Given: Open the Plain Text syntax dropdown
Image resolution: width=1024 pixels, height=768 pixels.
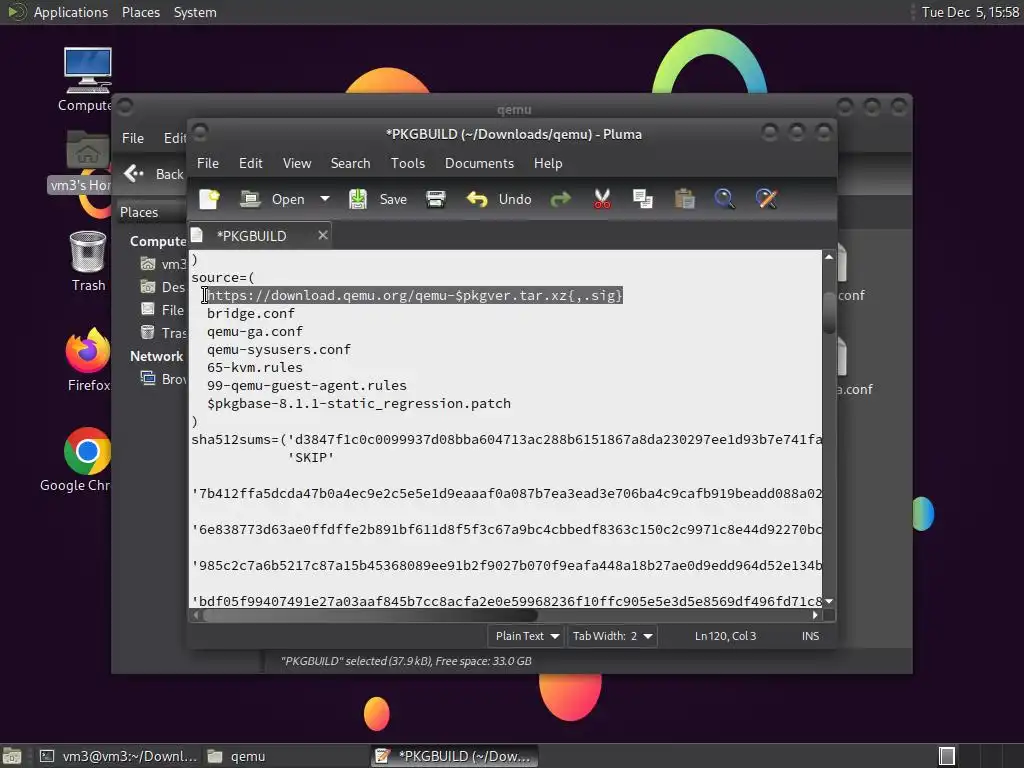Looking at the screenshot, I should point(526,635).
